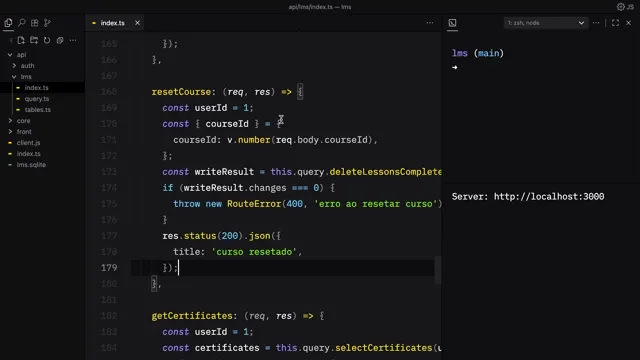Close the terminal panel

pos(629,23)
